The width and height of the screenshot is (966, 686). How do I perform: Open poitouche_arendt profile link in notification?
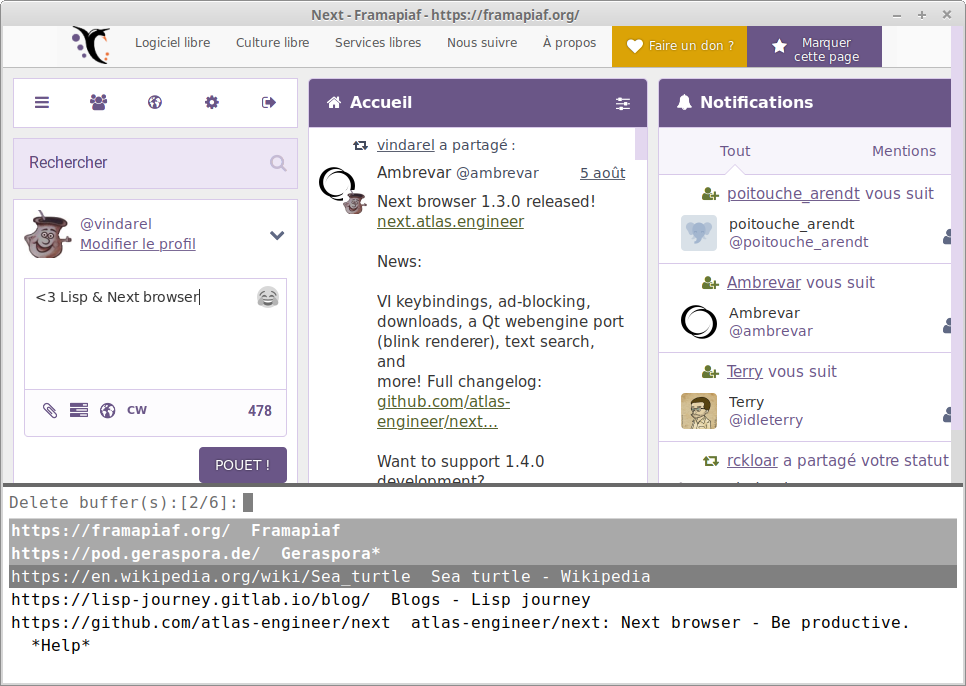click(x=794, y=193)
